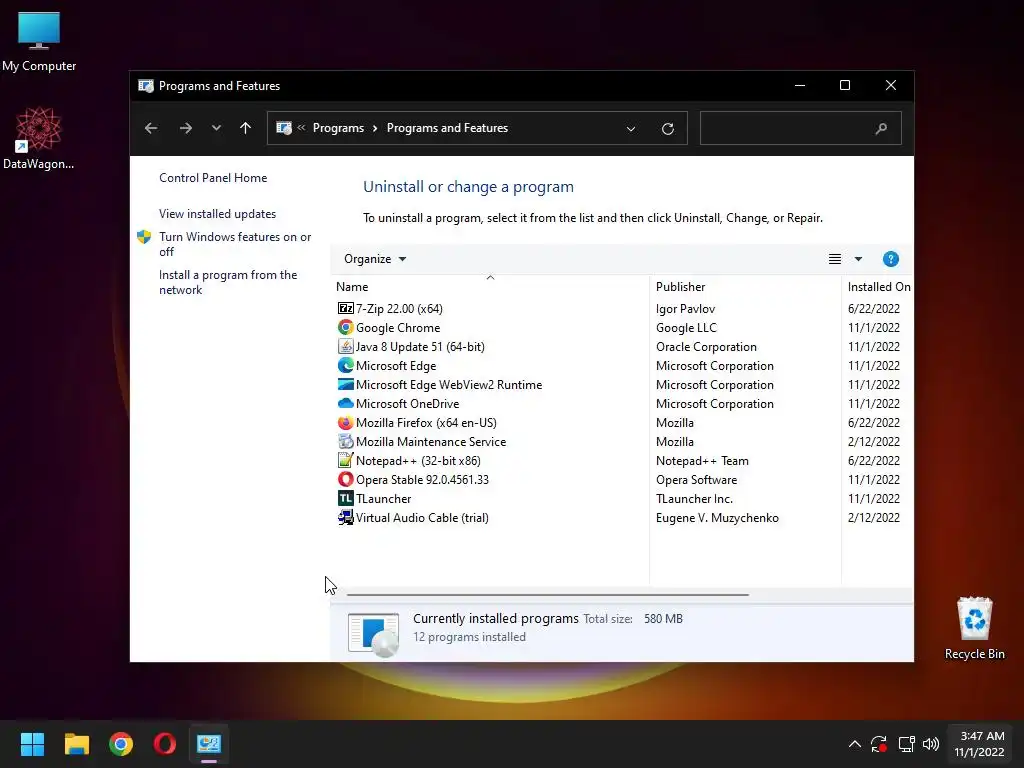Sort by the Installed On column header
Viewport: 1024px width, 768px height.
coord(879,287)
